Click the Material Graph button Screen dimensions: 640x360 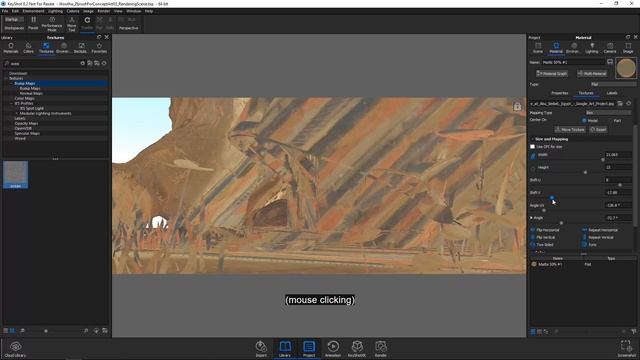point(551,74)
